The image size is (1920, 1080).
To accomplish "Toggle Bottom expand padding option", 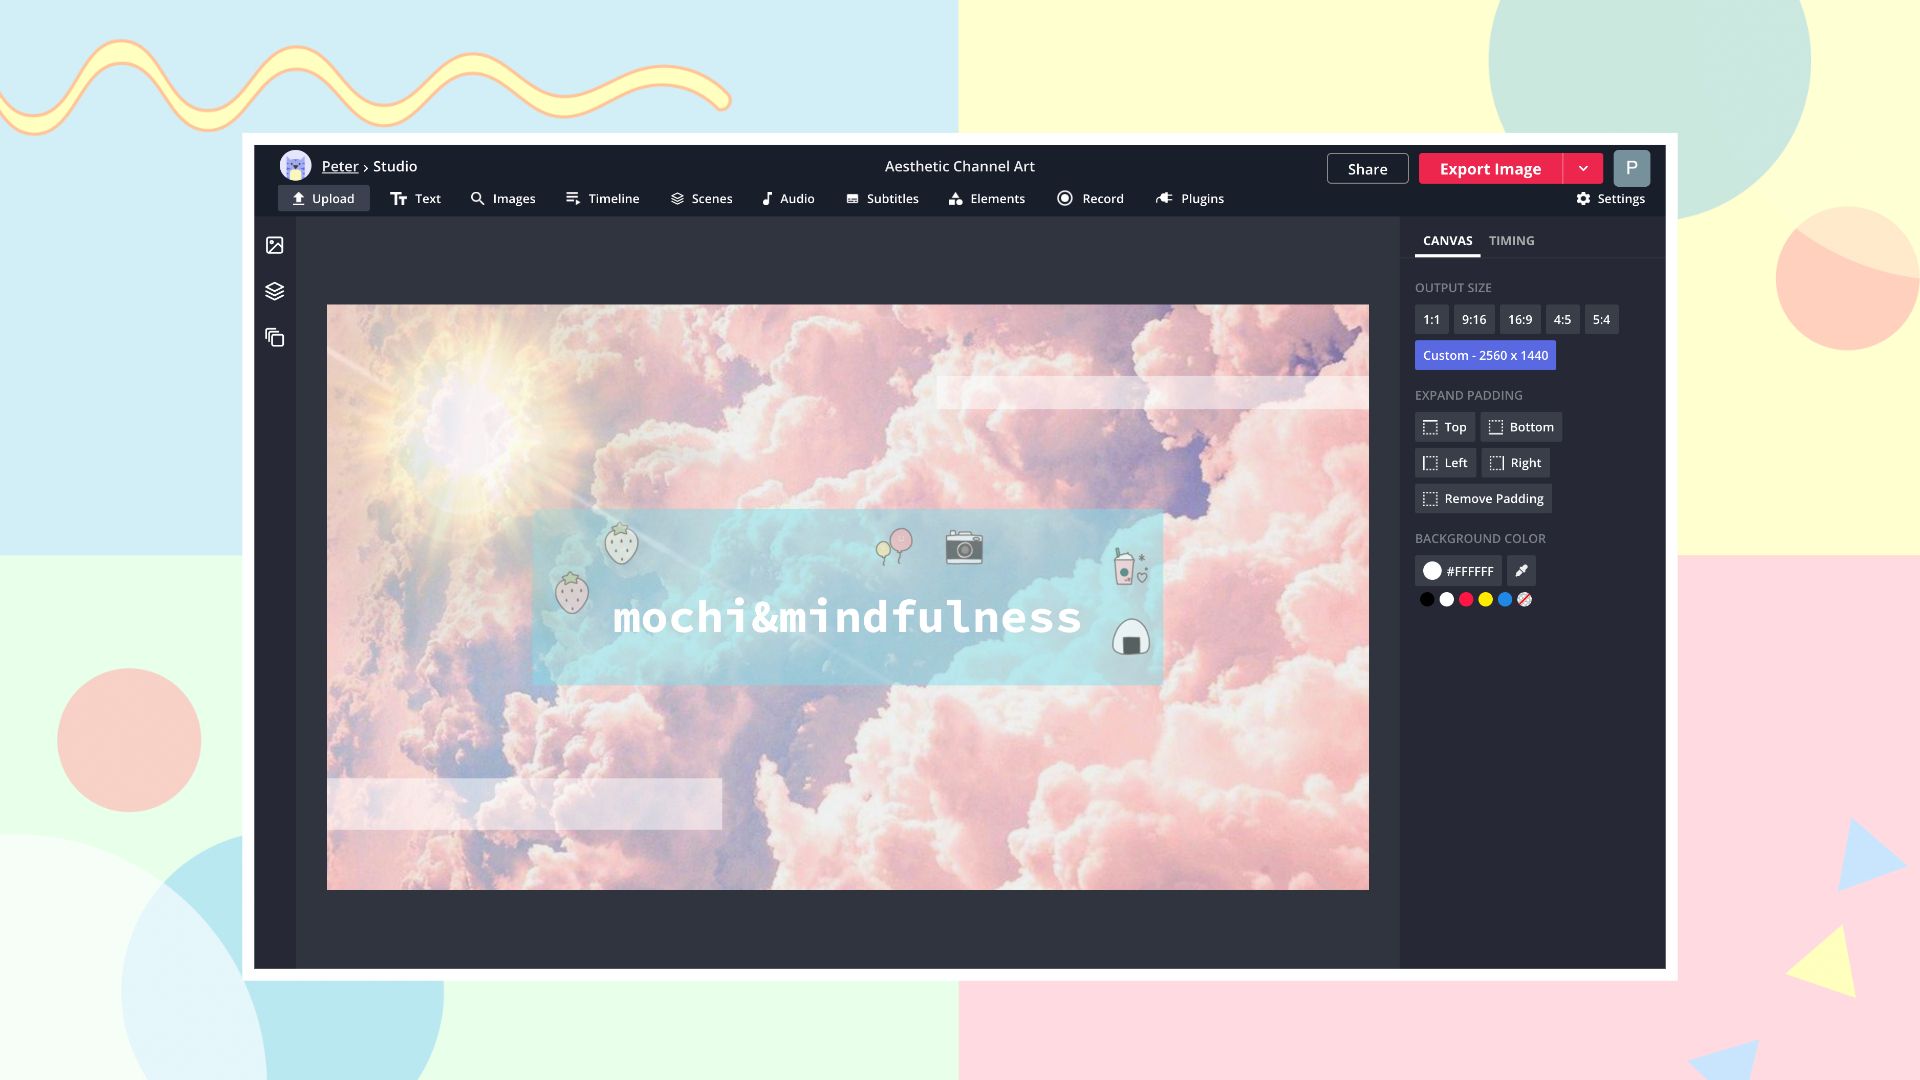I will [x=1520, y=426].
